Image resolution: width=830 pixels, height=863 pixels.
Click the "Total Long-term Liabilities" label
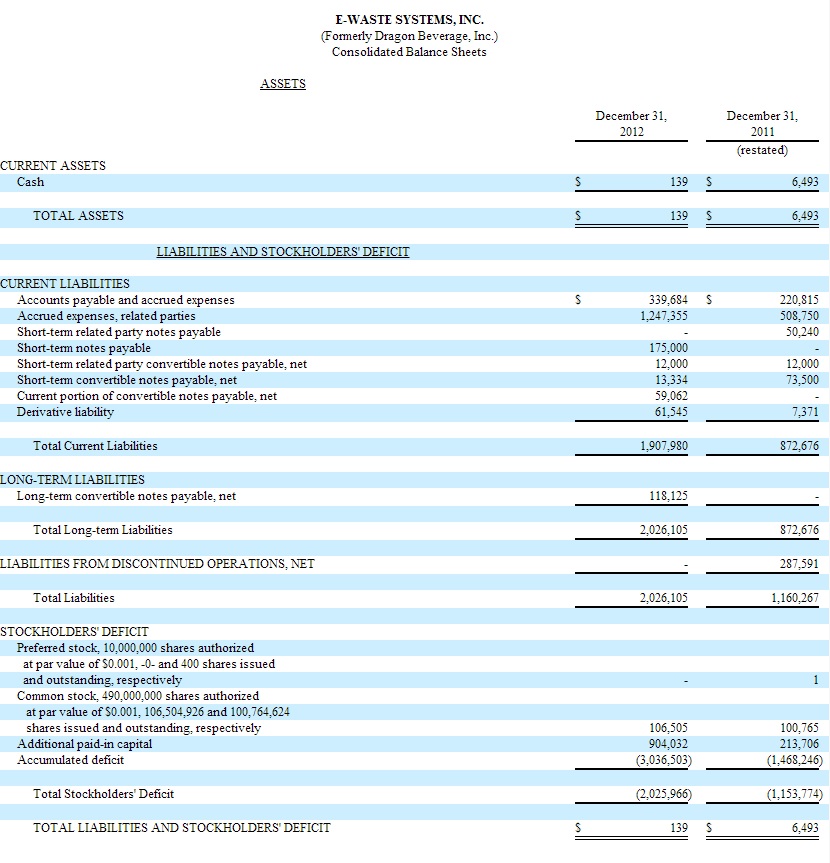[103, 530]
